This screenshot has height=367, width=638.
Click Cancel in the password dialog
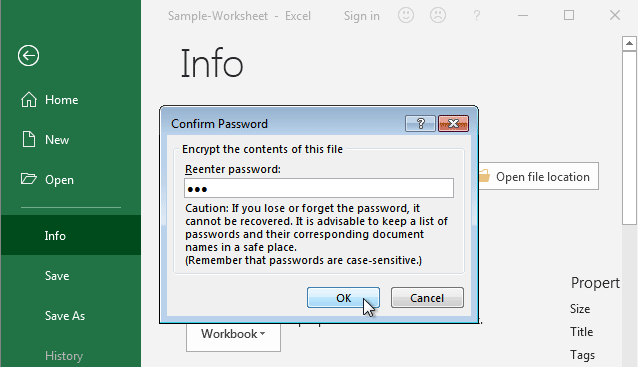point(427,298)
